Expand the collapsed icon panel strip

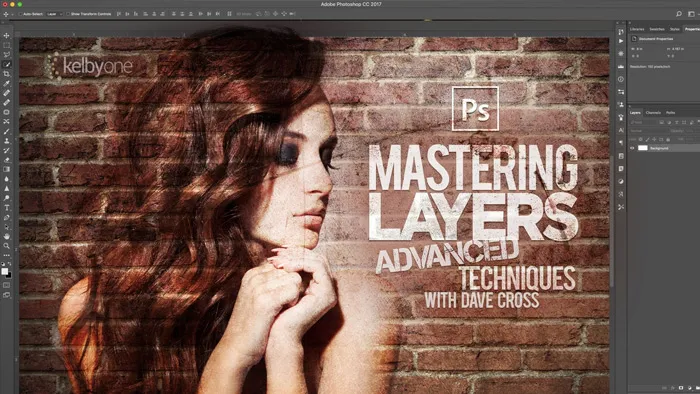(618, 22)
